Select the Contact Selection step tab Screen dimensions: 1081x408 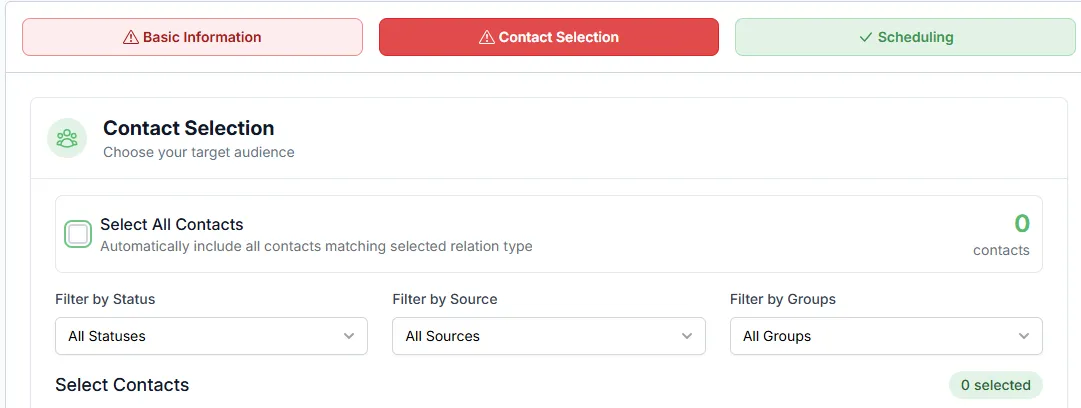[549, 37]
